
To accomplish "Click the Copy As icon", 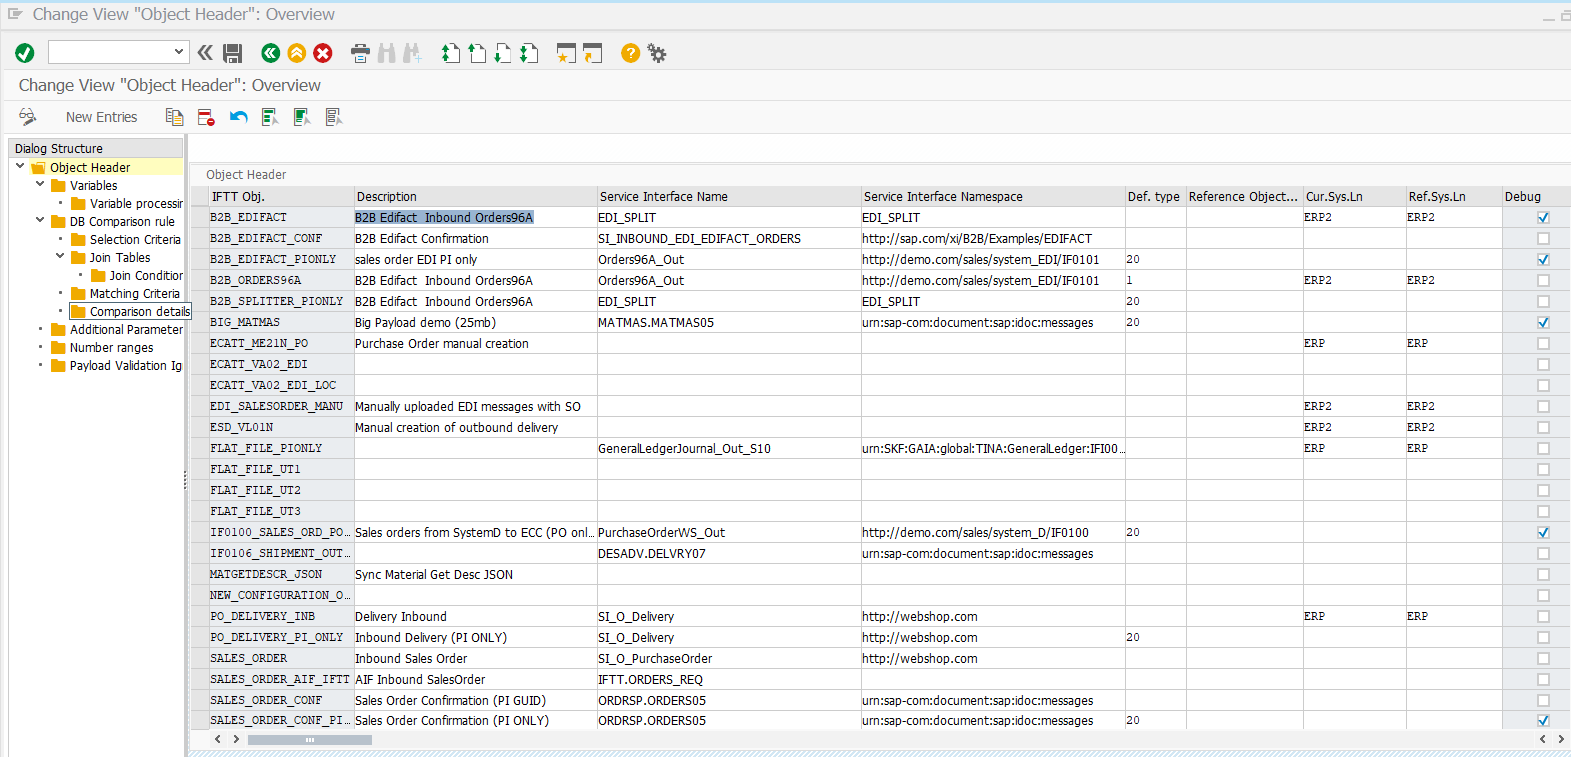I will pyautogui.click(x=174, y=117).
